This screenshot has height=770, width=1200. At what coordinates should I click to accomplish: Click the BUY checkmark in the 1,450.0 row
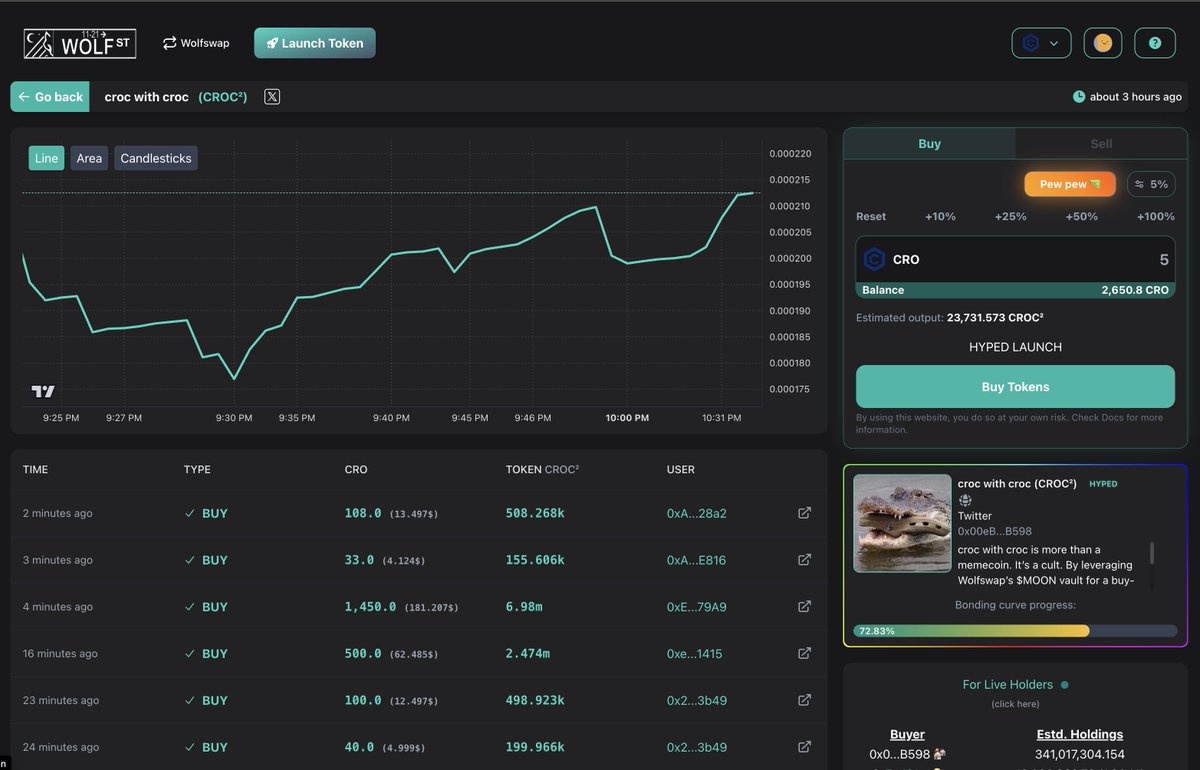click(x=190, y=607)
